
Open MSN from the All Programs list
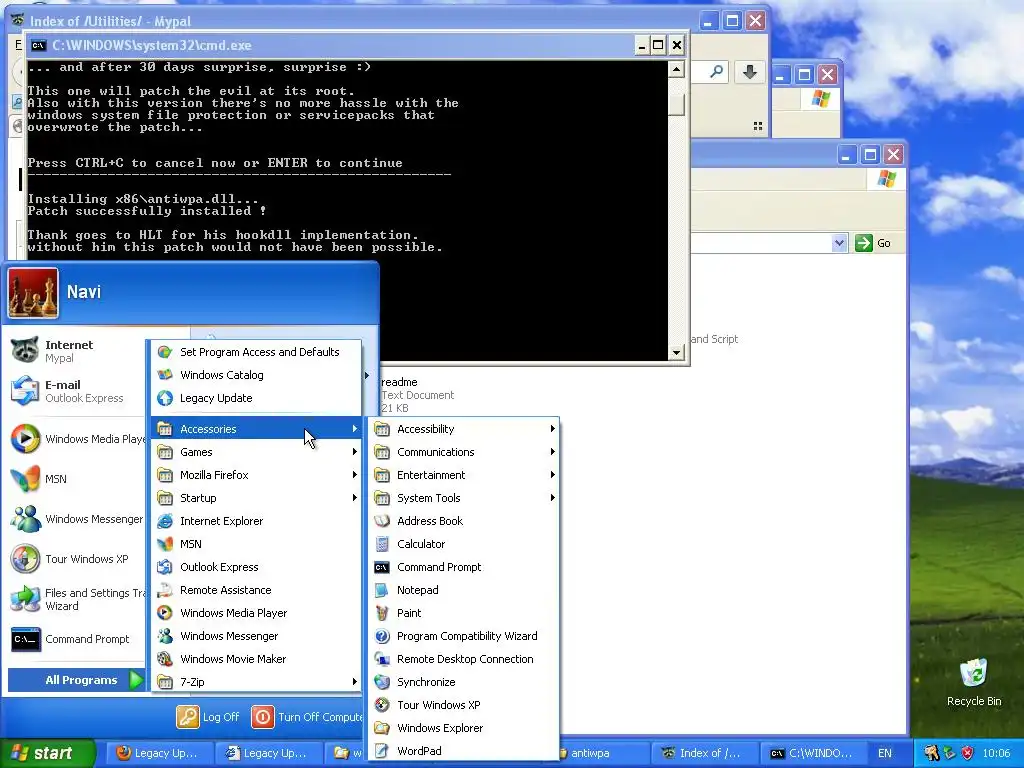click(256, 544)
